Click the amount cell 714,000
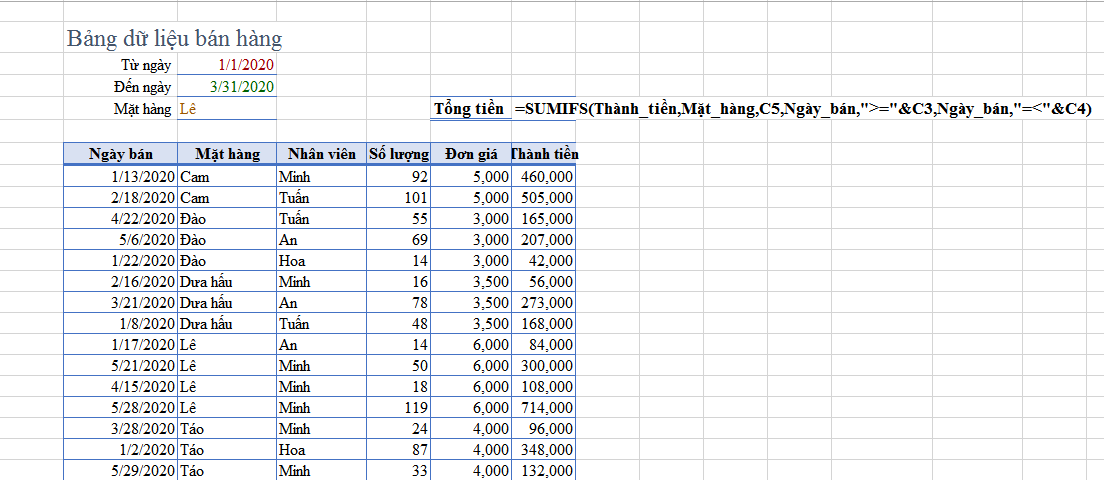 tap(546, 408)
